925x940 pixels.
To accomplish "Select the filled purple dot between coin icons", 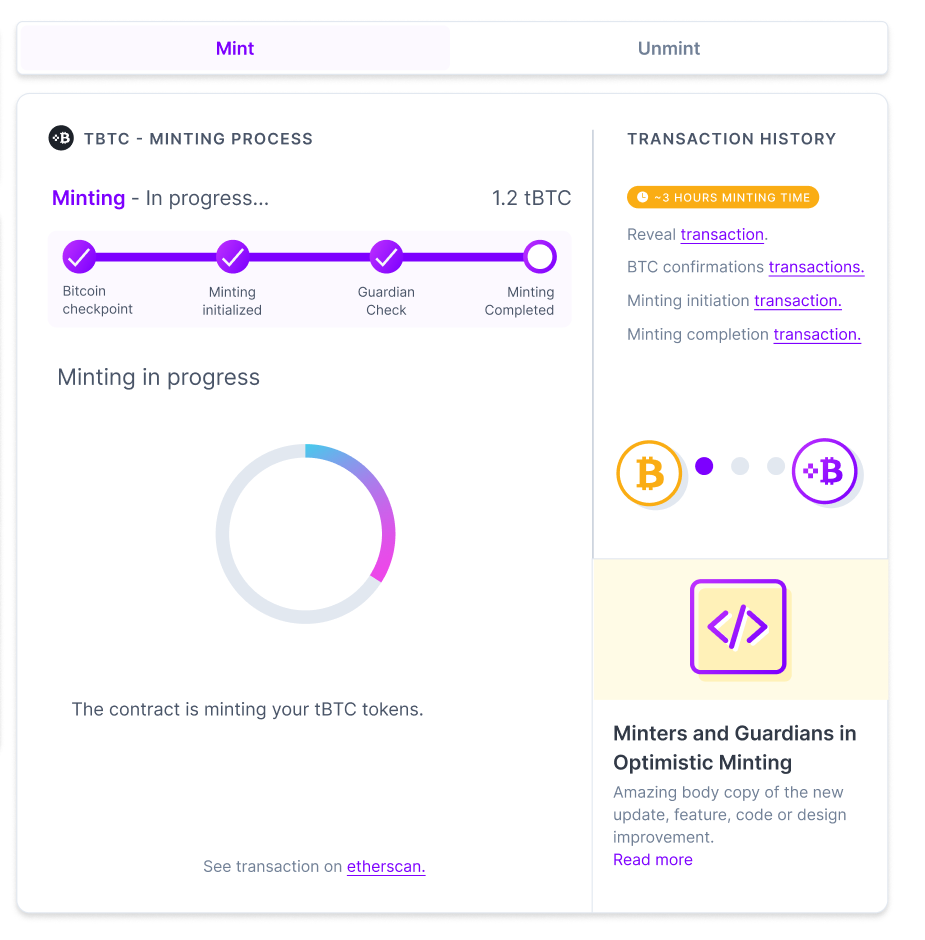I will pos(703,466).
